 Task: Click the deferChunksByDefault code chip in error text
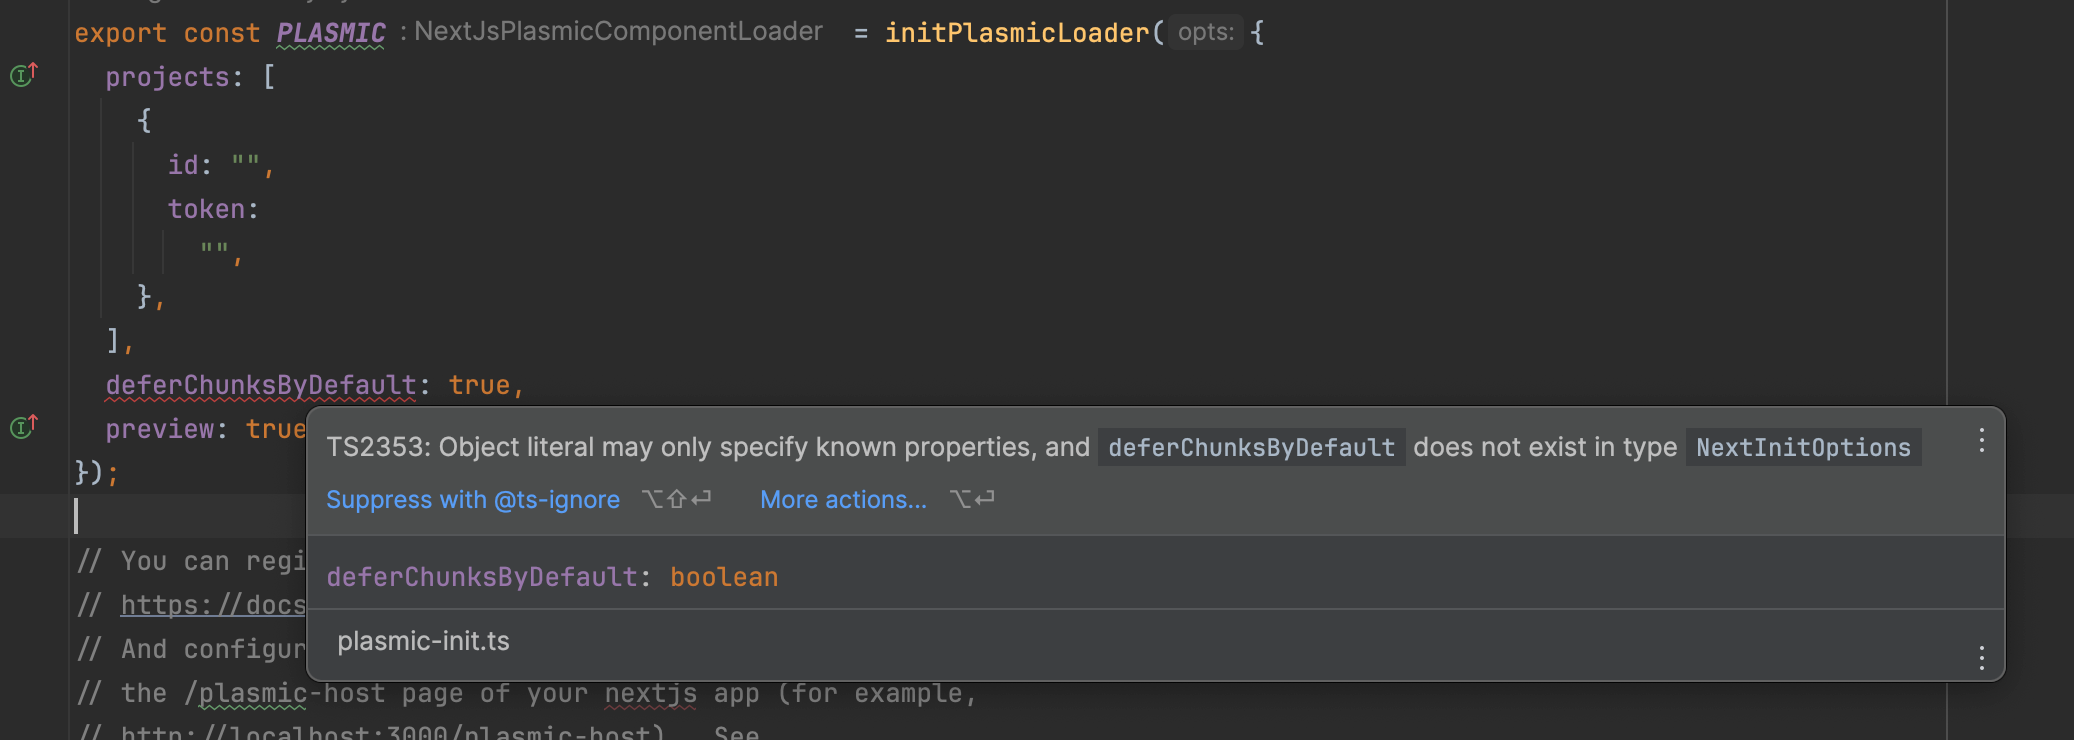point(1250,448)
